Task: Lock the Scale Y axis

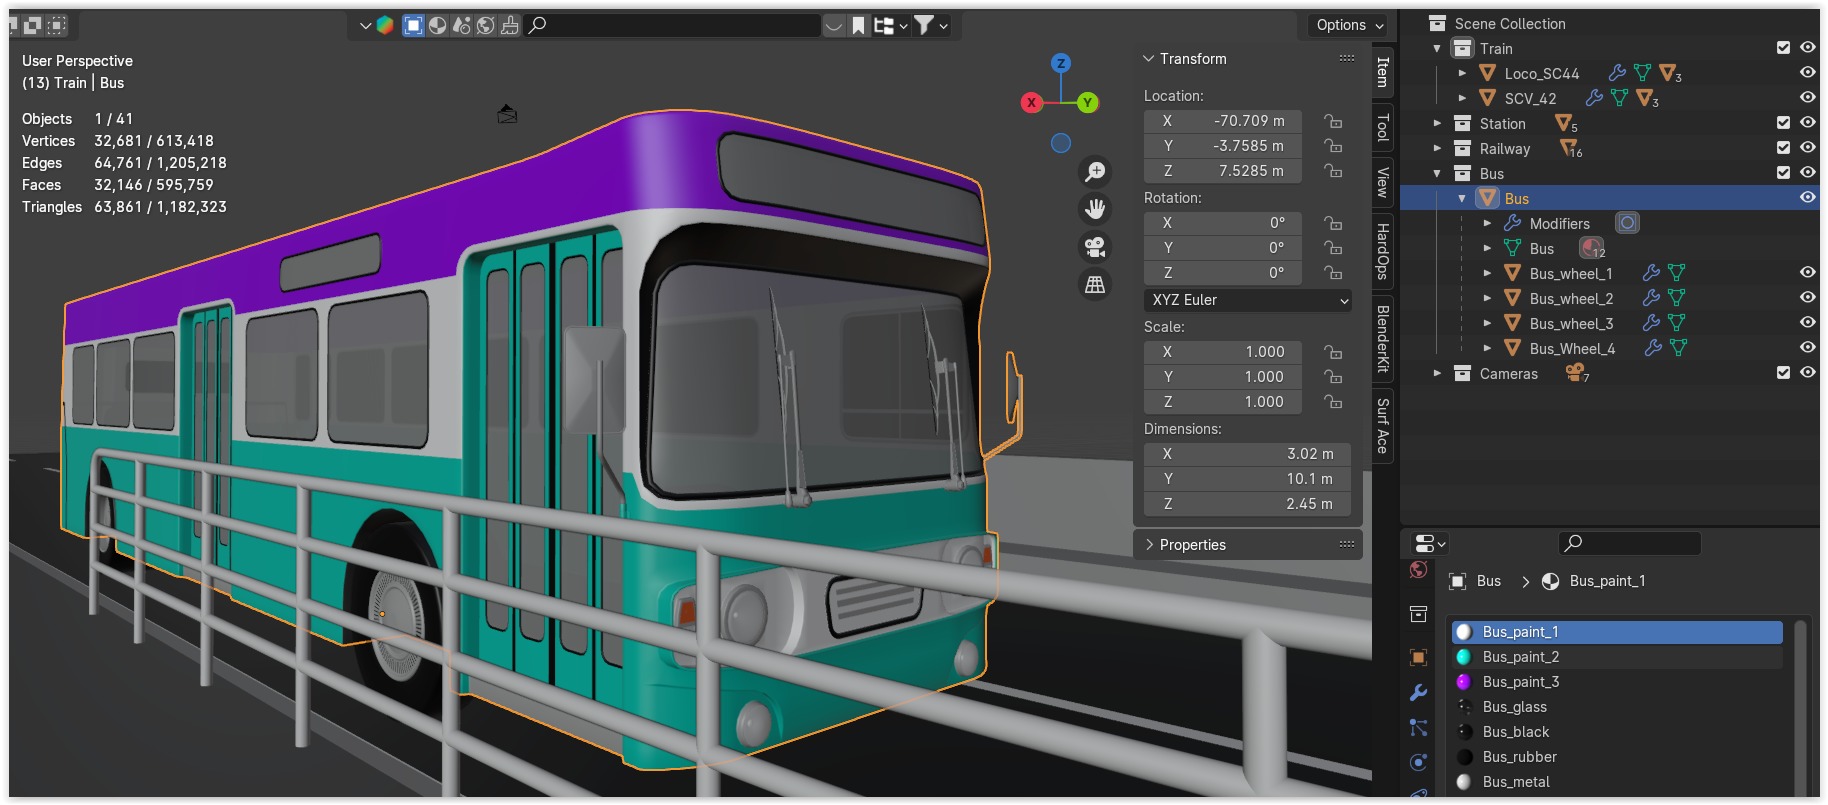Action: point(1333,377)
